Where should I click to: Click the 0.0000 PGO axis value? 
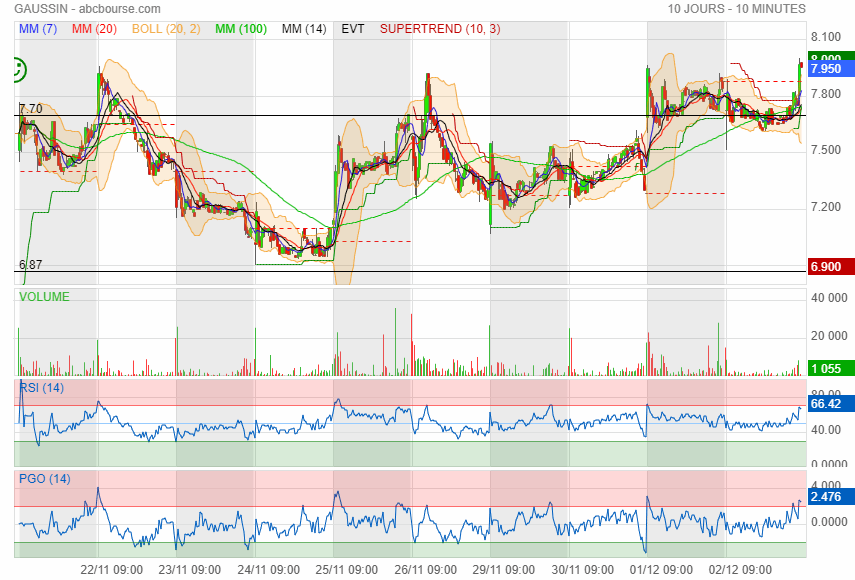click(x=829, y=522)
